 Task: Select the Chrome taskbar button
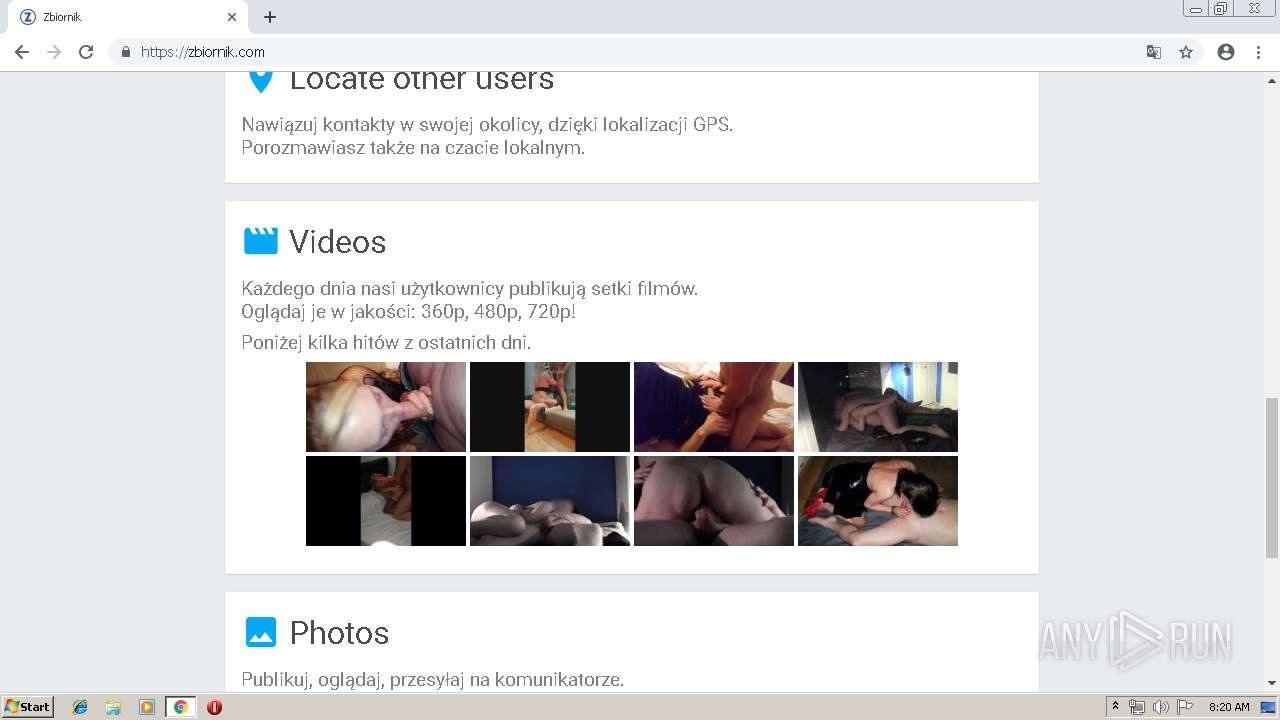(180, 707)
